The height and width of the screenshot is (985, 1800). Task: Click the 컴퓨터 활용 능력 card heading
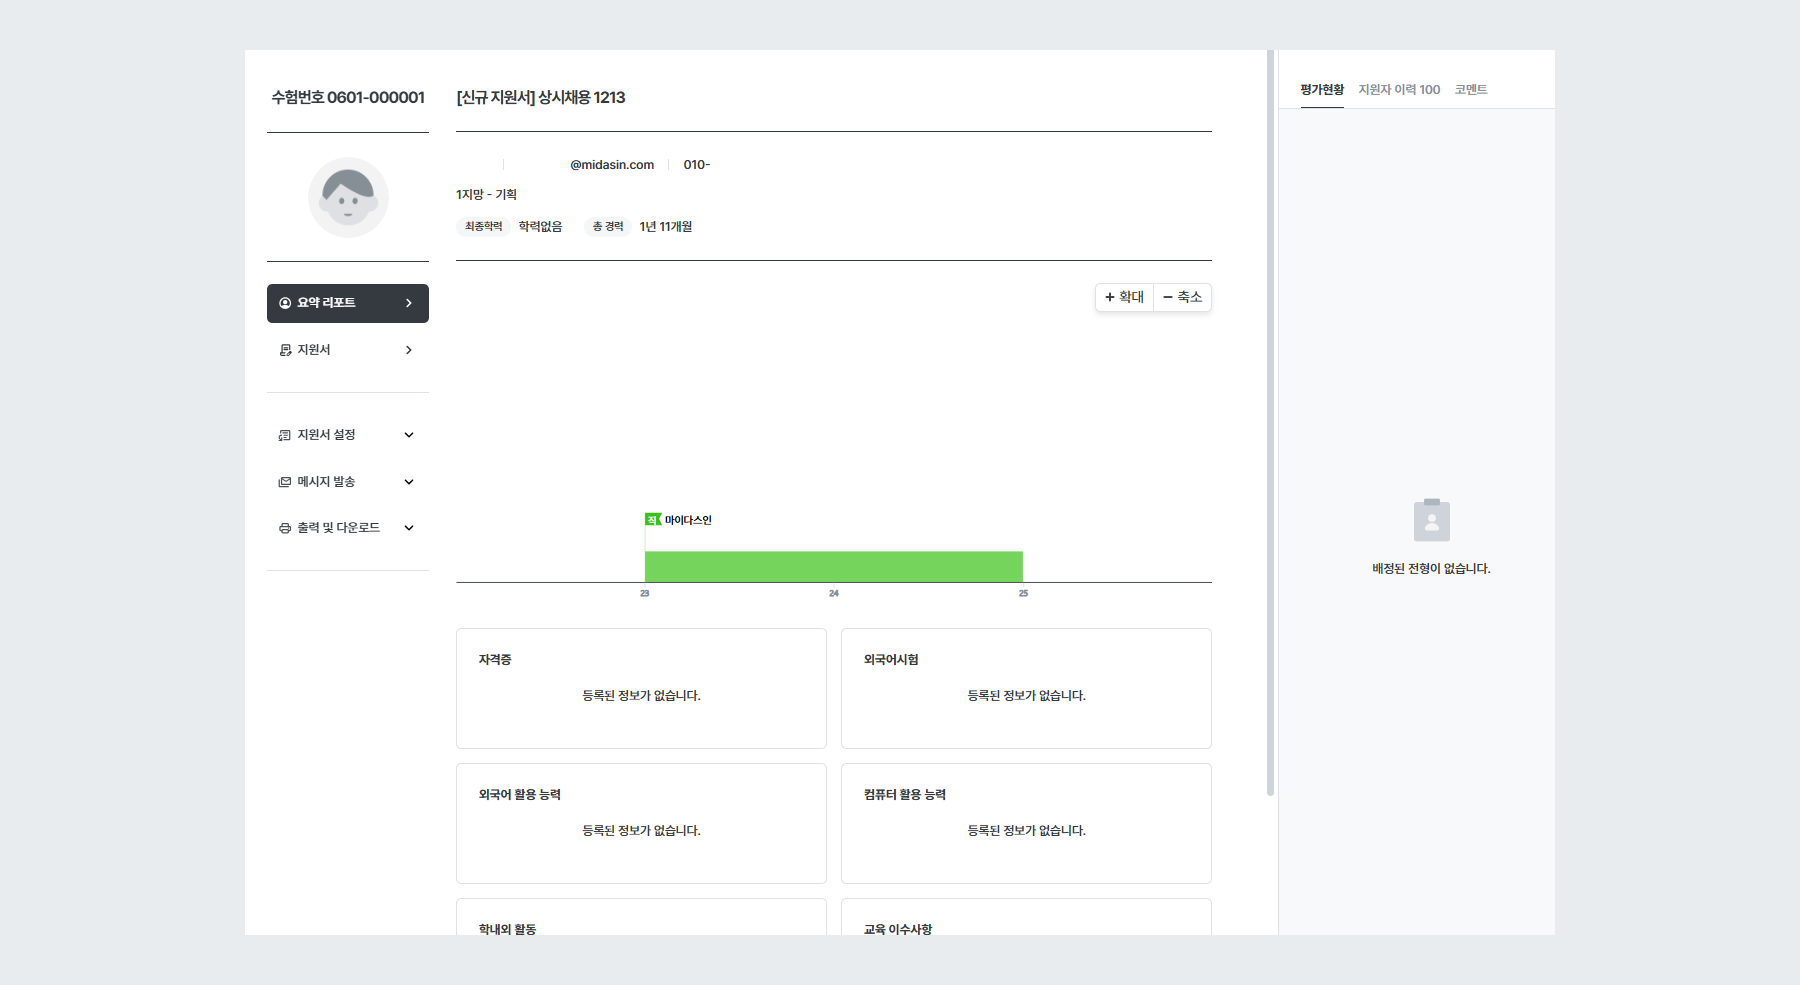click(x=905, y=795)
